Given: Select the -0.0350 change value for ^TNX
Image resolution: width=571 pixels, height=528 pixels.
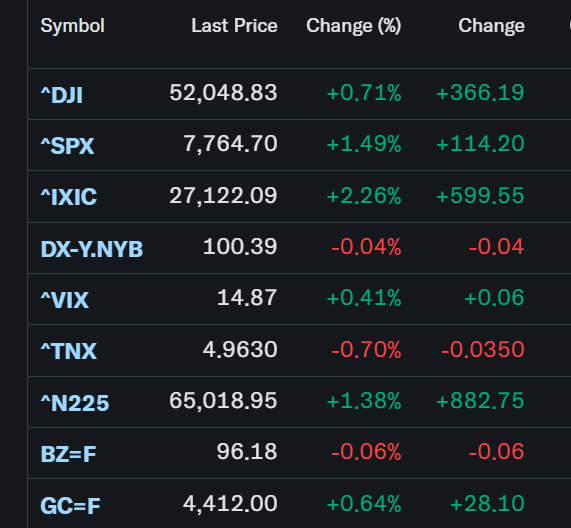Looking at the screenshot, I should (483, 350).
